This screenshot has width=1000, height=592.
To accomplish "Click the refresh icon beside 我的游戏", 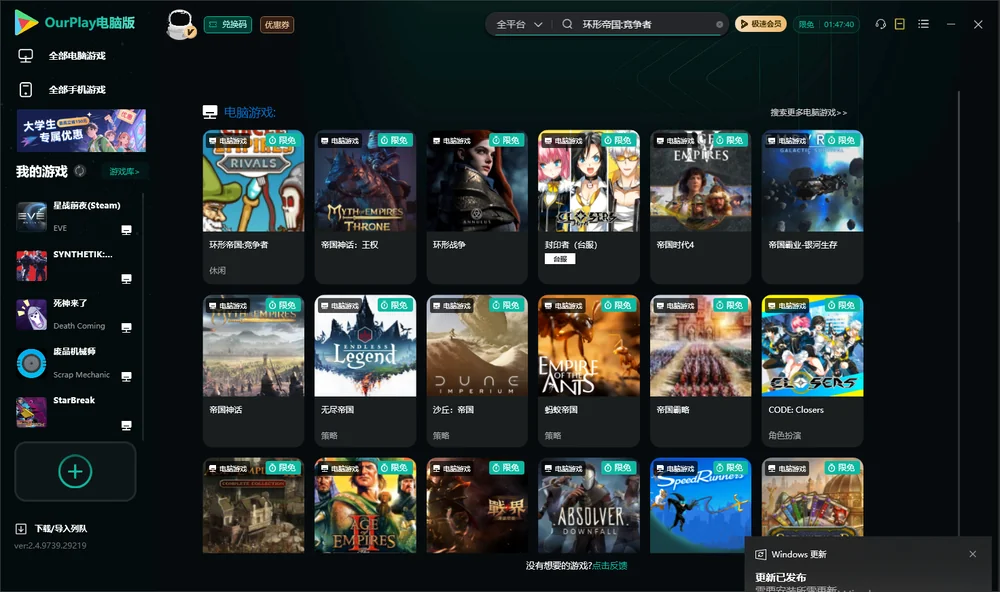I will [x=80, y=171].
